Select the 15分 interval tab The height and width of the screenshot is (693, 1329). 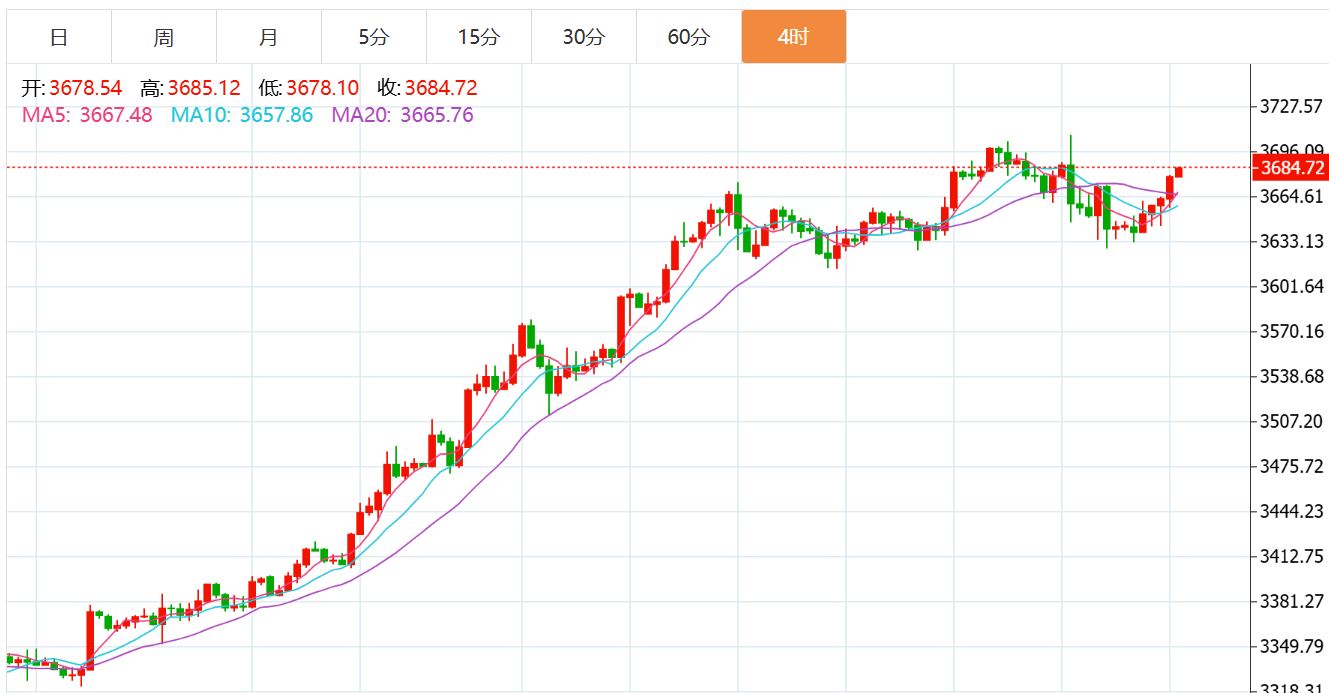(479, 38)
